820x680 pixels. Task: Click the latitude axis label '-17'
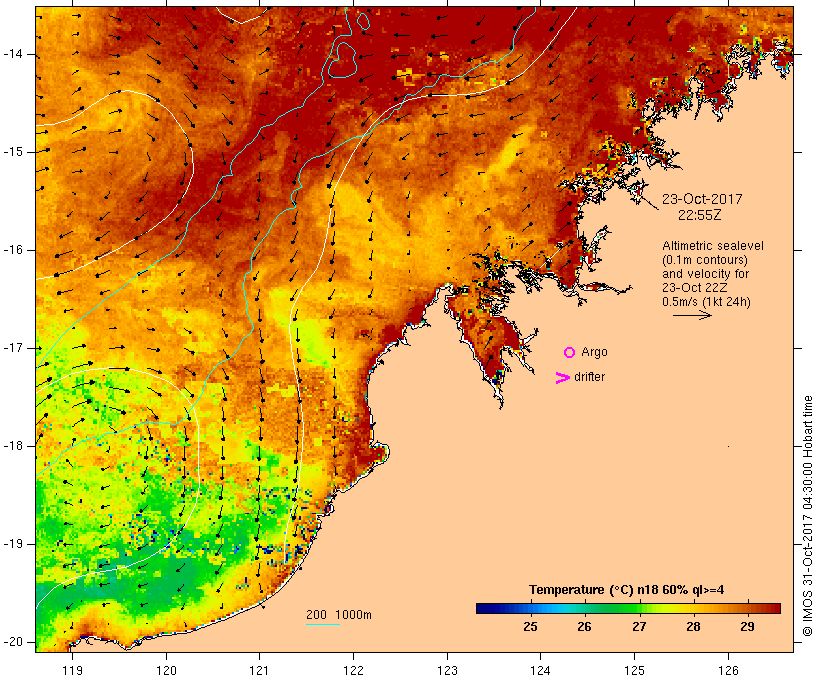(12, 348)
